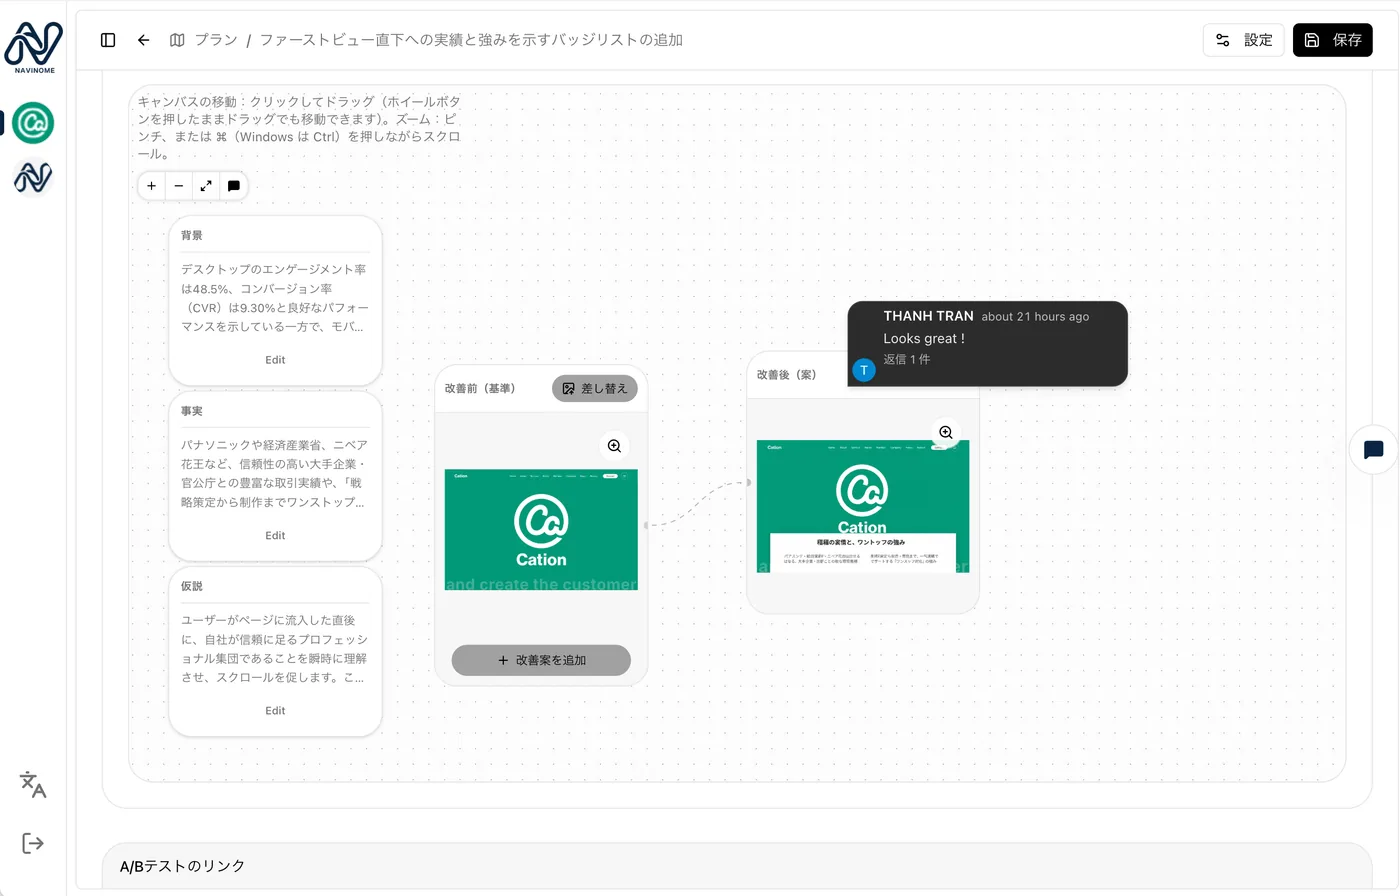Zoom in canvas with plus button
The height and width of the screenshot is (896, 1400).
[x=151, y=186]
